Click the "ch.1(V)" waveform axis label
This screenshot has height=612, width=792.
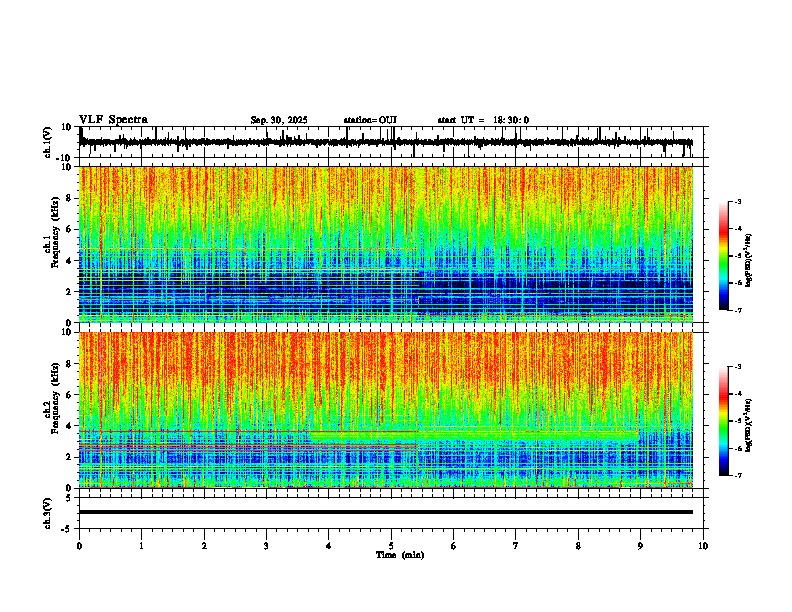point(48,142)
